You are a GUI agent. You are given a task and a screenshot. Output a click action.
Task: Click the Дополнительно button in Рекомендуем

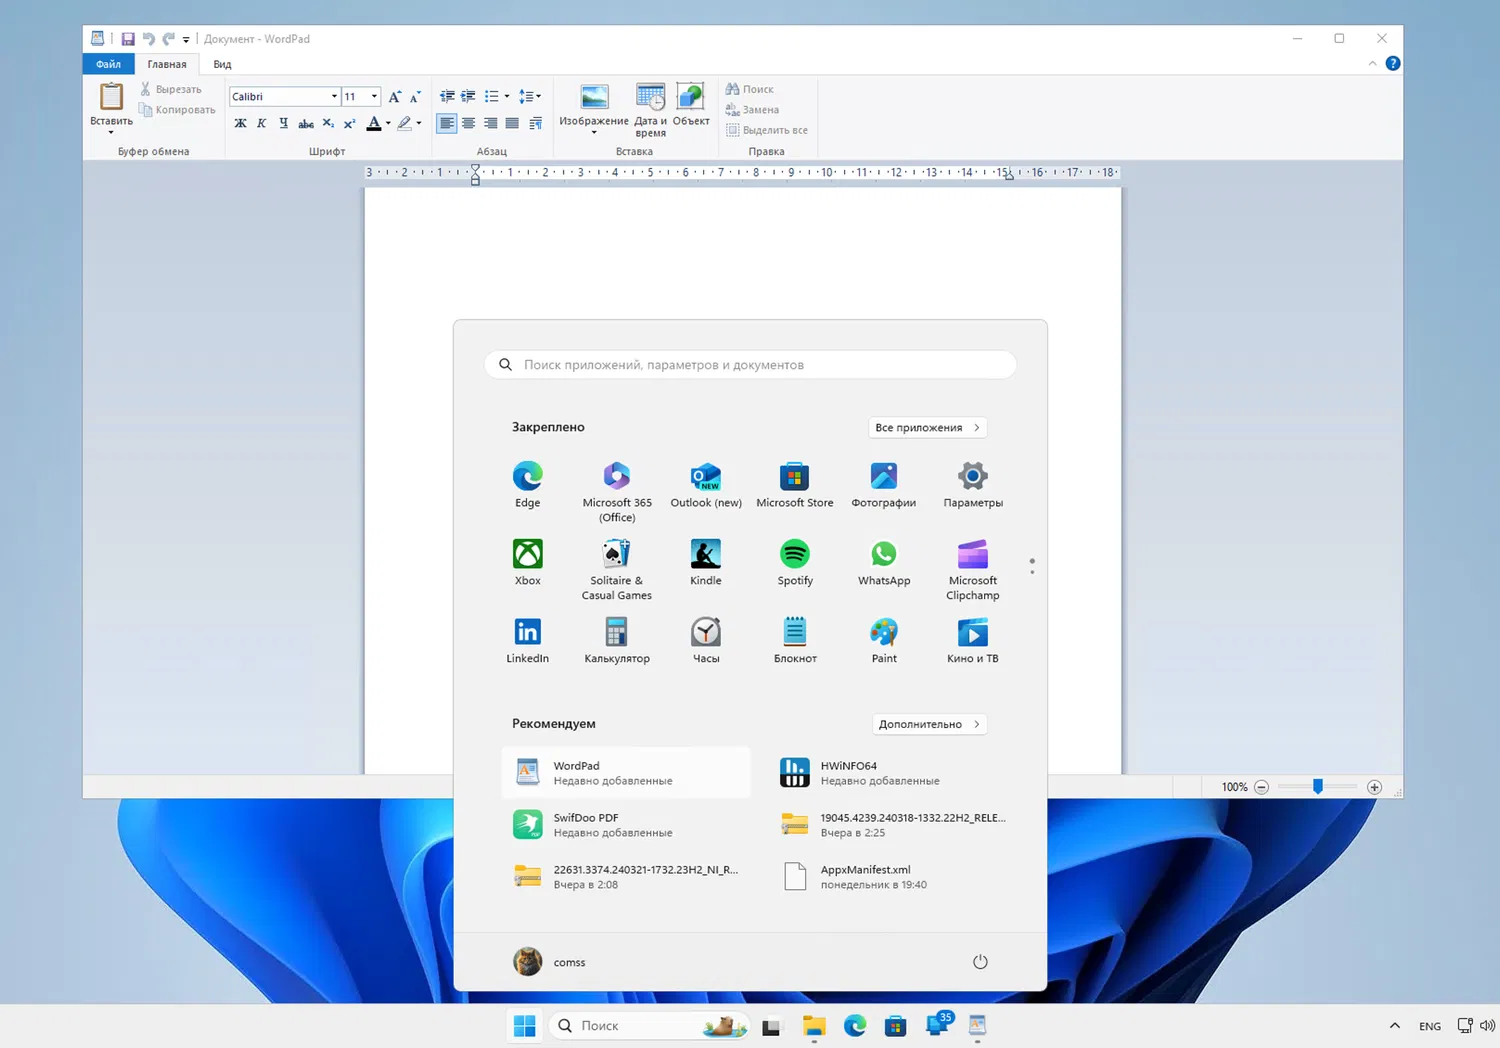(929, 724)
